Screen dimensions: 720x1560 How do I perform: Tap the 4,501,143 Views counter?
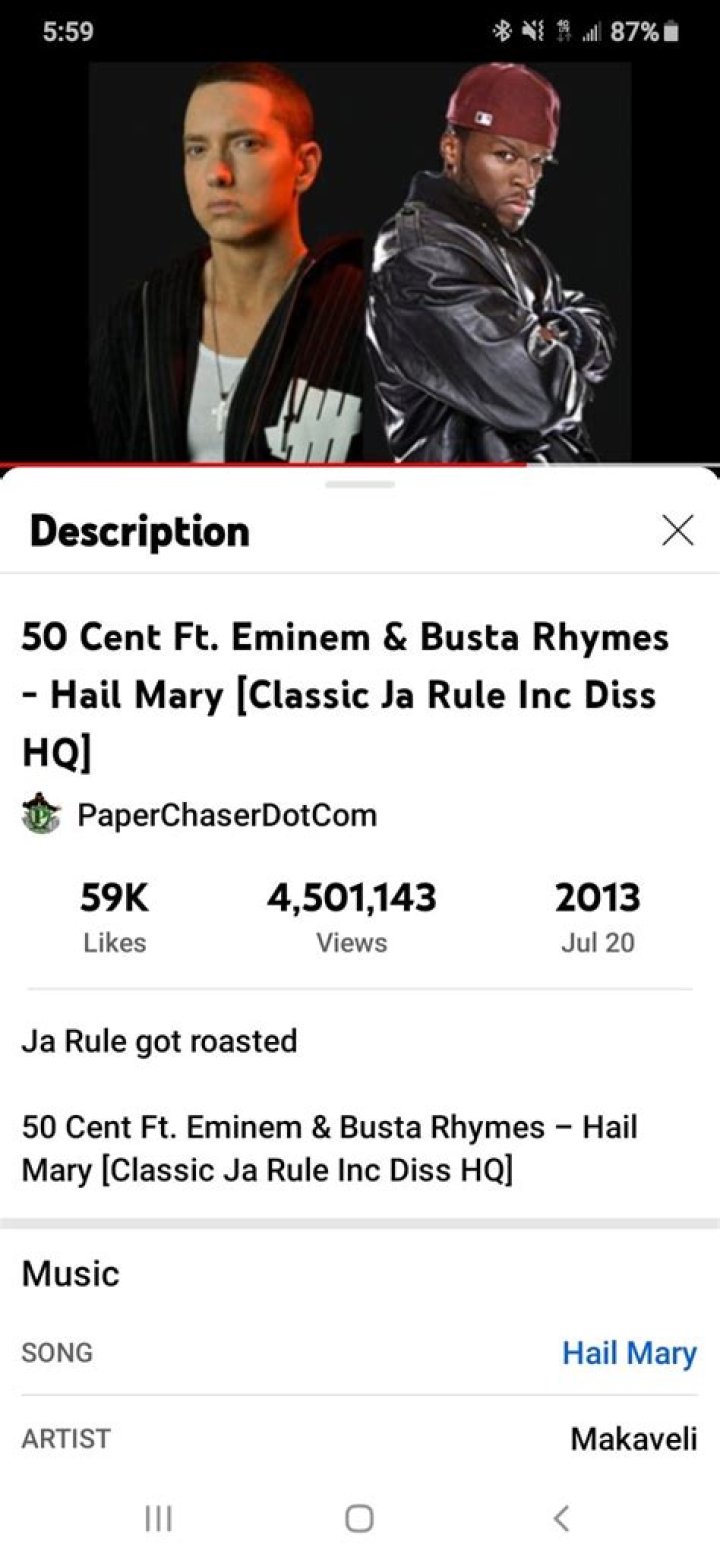(351, 917)
